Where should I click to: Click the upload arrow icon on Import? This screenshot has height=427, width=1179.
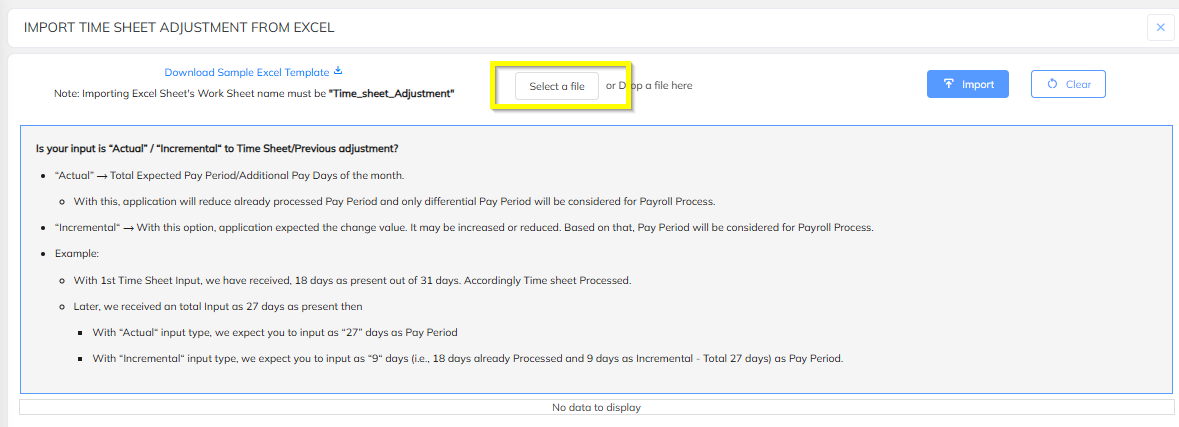pyautogui.click(x=949, y=84)
